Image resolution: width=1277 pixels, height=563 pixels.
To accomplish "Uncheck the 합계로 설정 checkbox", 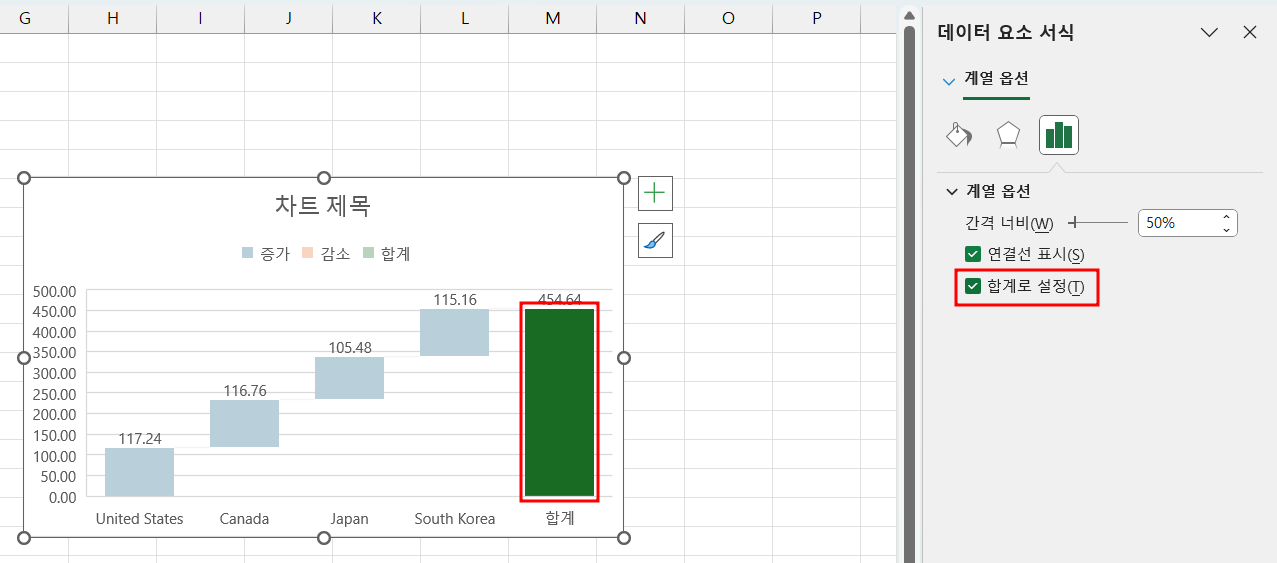I will coord(973,287).
